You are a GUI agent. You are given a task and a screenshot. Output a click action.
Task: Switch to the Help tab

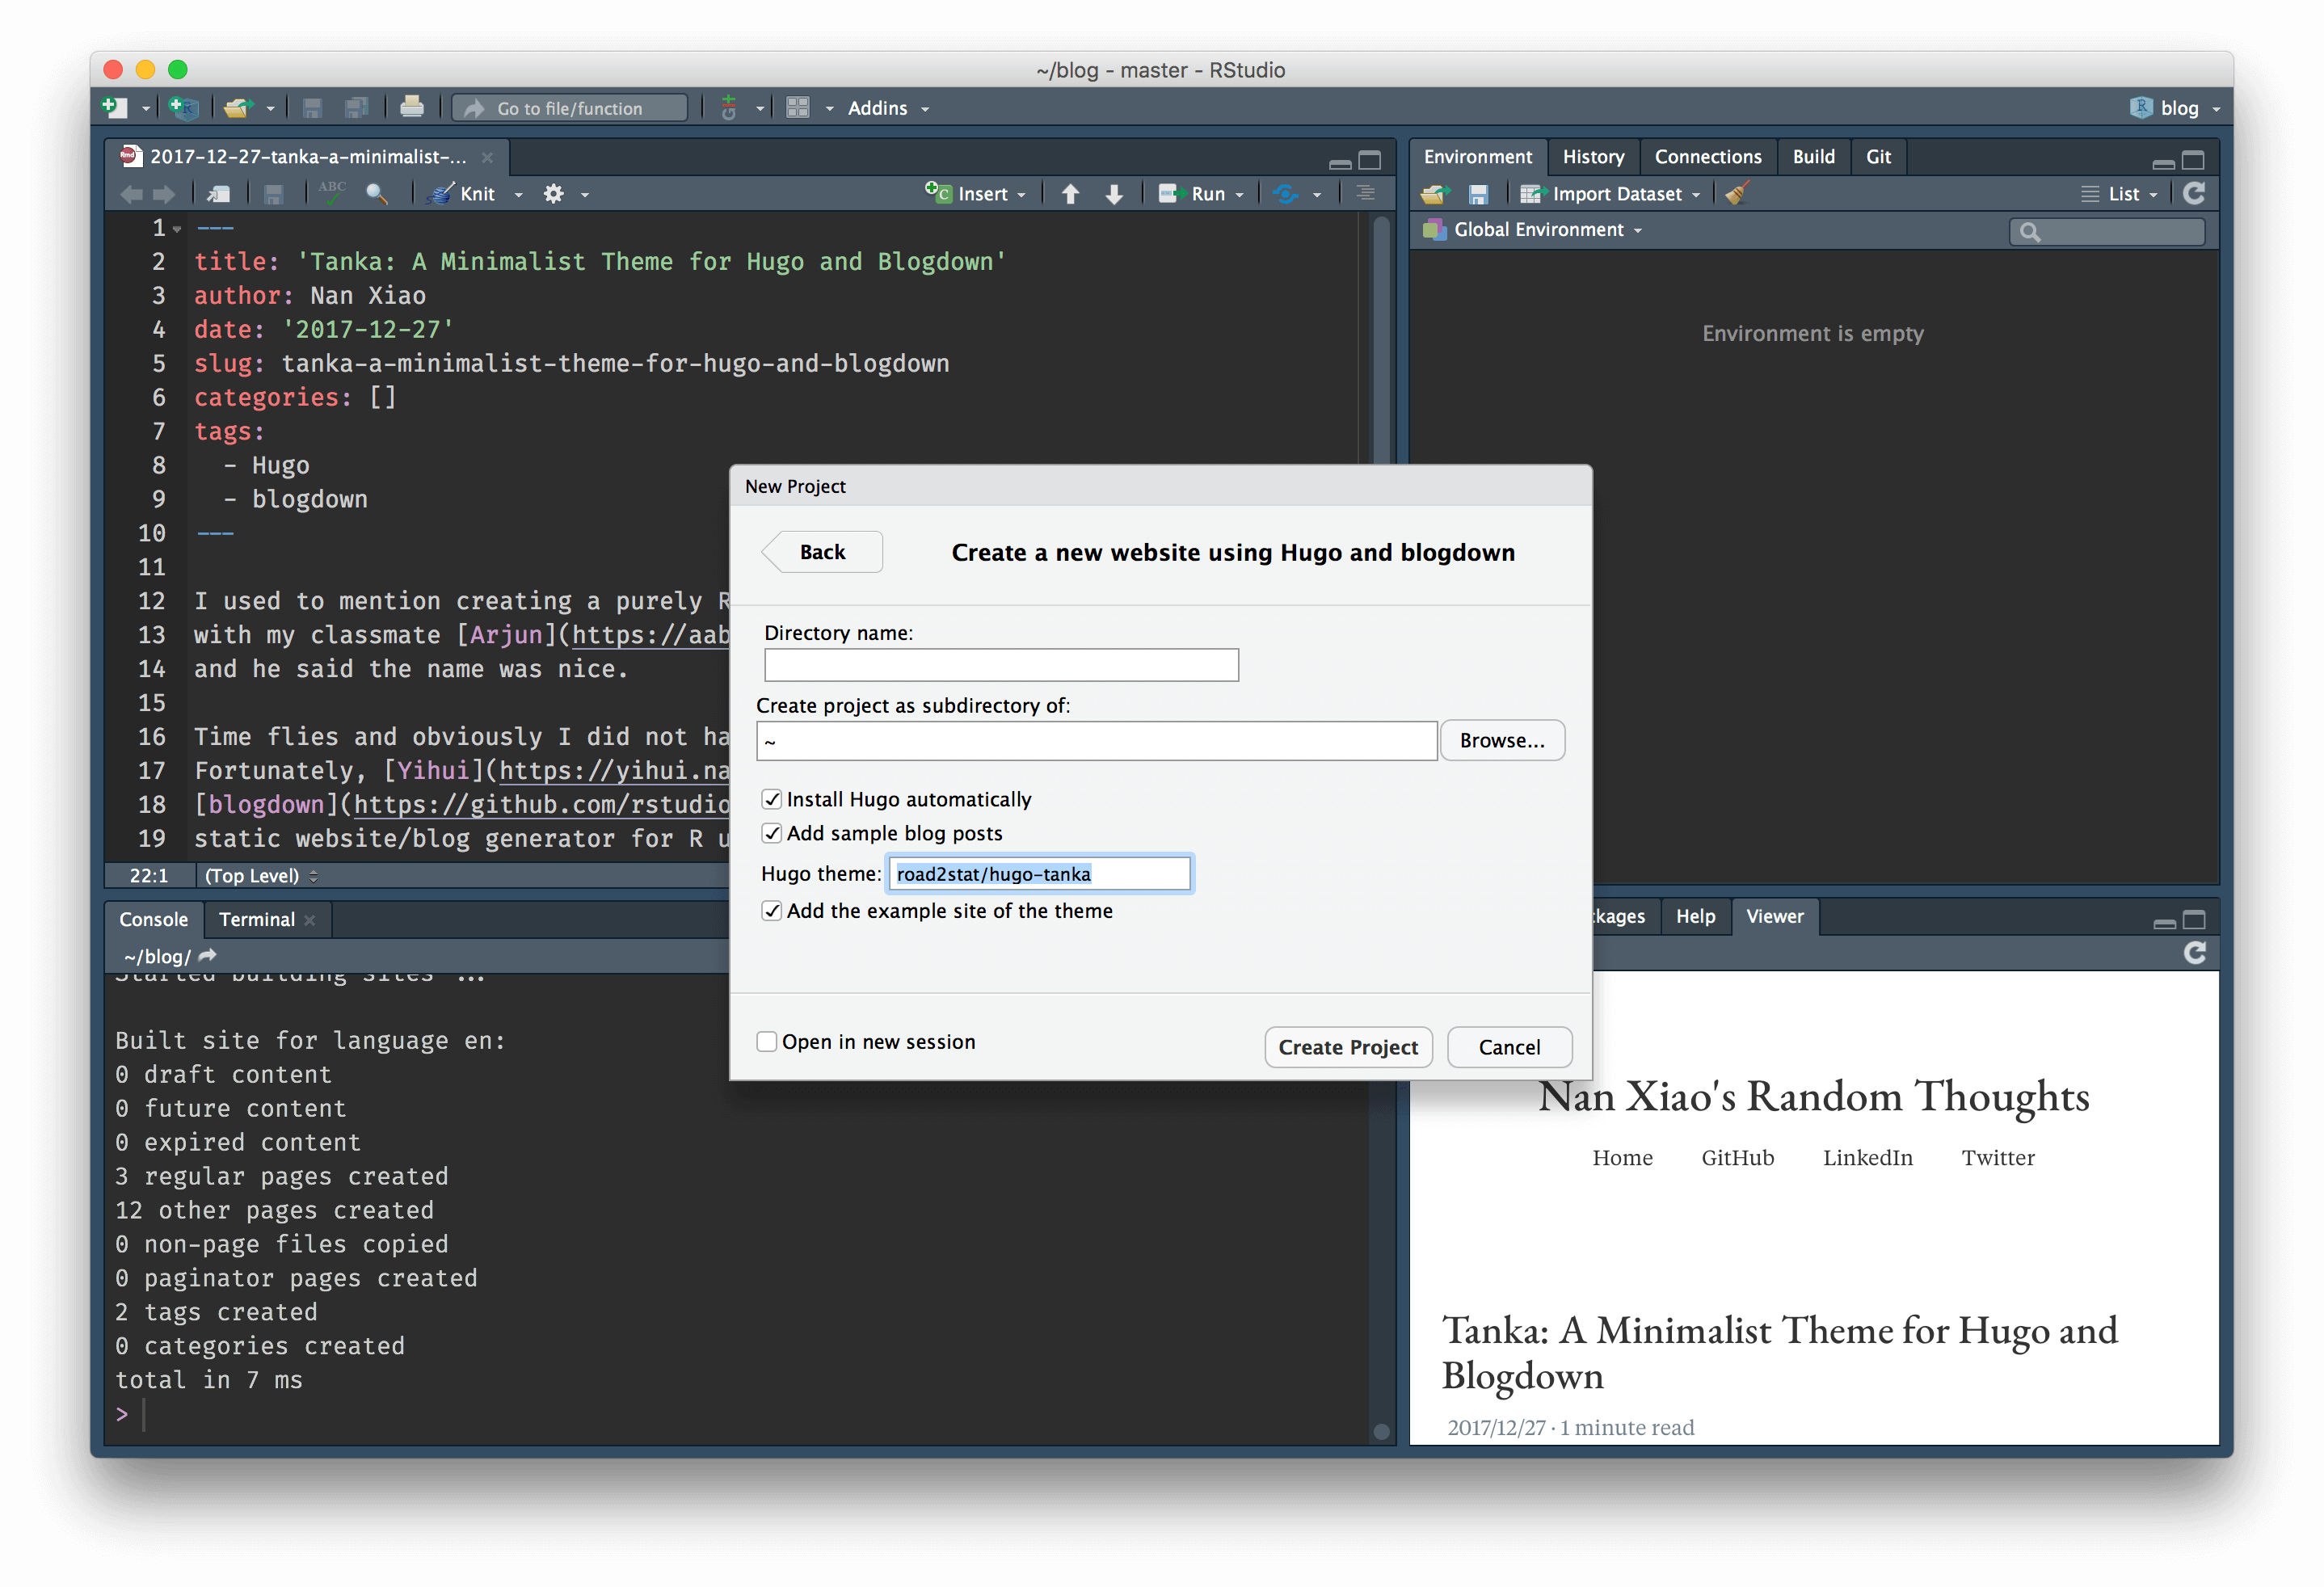[x=1695, y=916]
